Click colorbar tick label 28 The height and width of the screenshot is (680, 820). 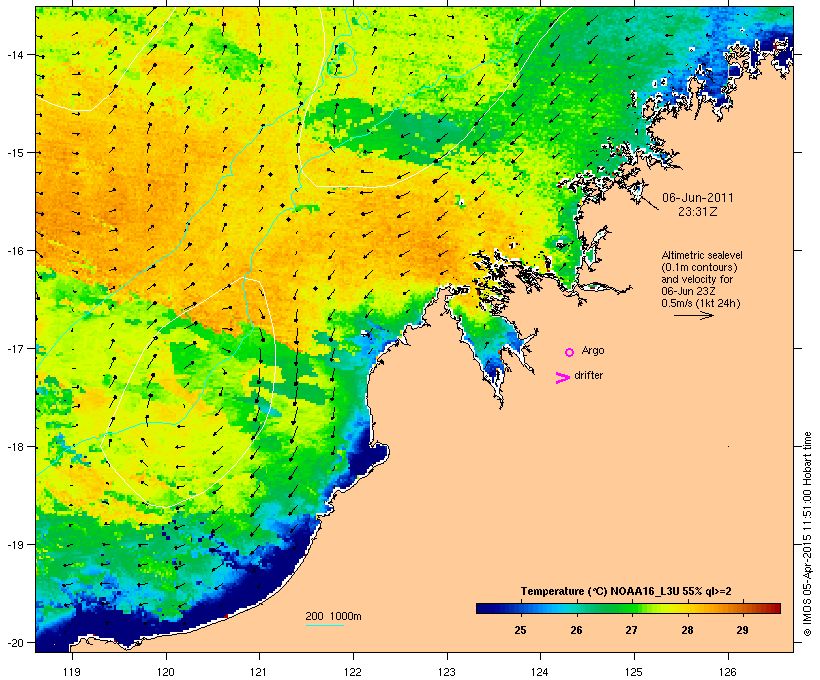tap(687, 630)
